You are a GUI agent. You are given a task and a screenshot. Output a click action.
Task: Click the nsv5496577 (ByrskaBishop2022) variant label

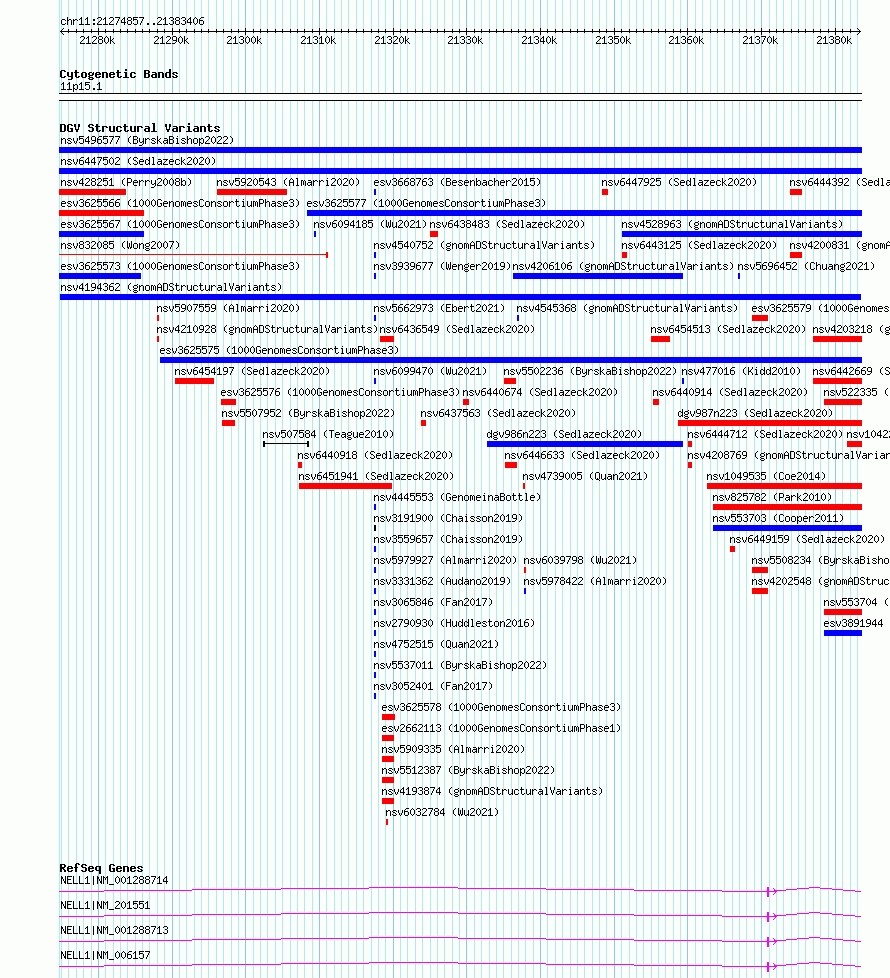coord(147,140)
